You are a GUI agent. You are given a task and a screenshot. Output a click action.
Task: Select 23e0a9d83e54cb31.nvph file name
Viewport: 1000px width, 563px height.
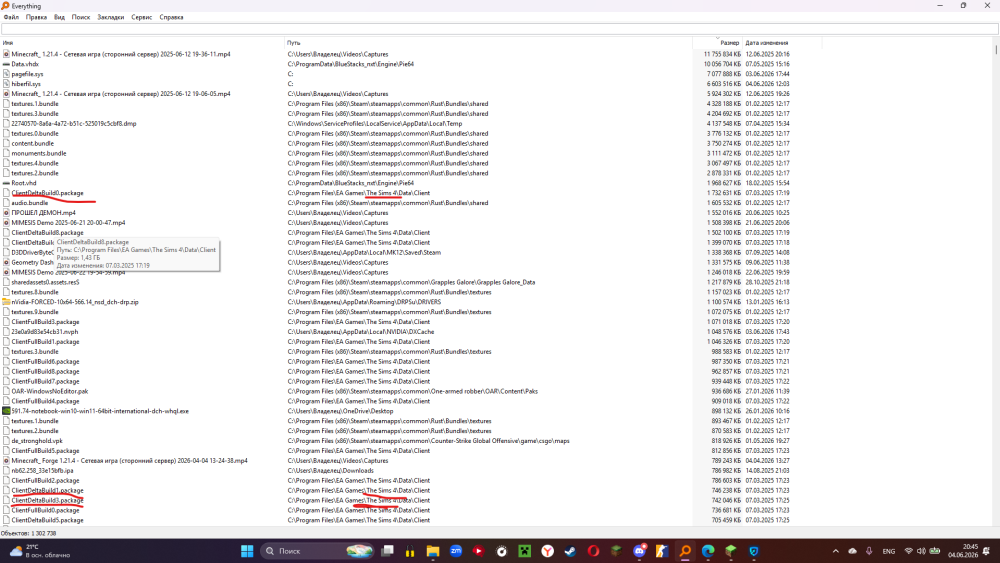click(x=45, y=332)
